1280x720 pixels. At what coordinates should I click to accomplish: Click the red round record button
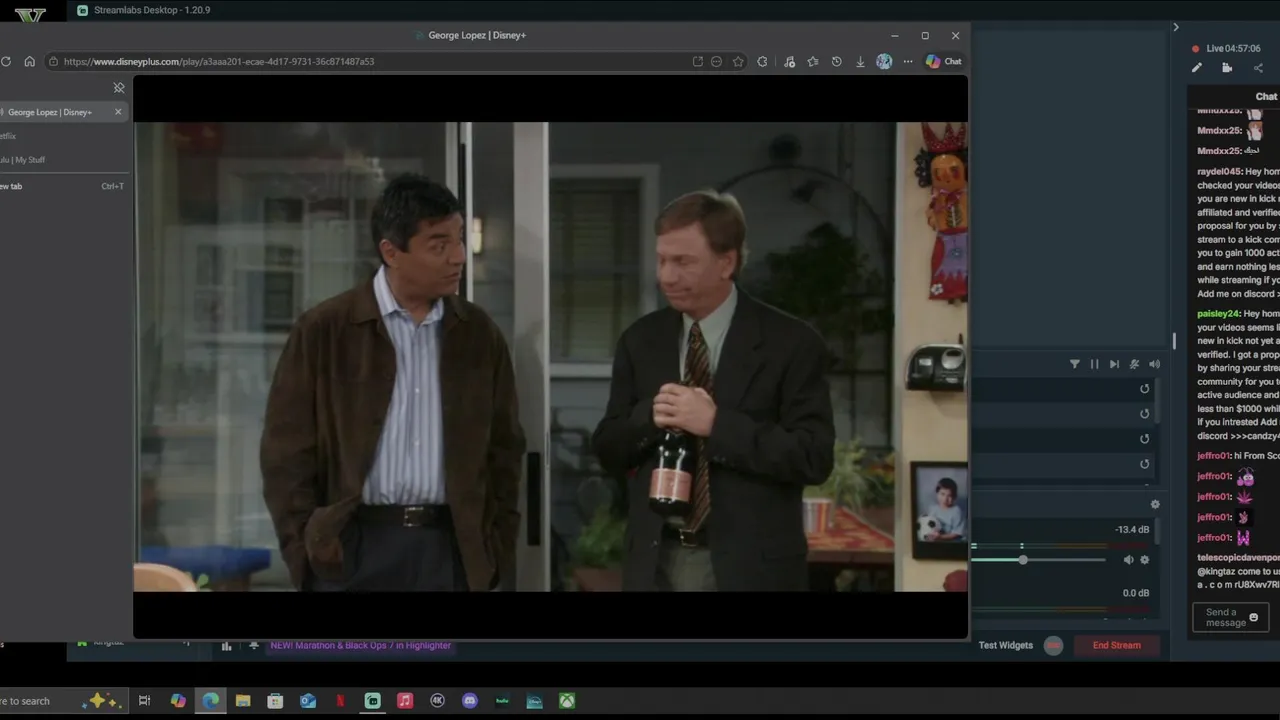click(1053, 645)
